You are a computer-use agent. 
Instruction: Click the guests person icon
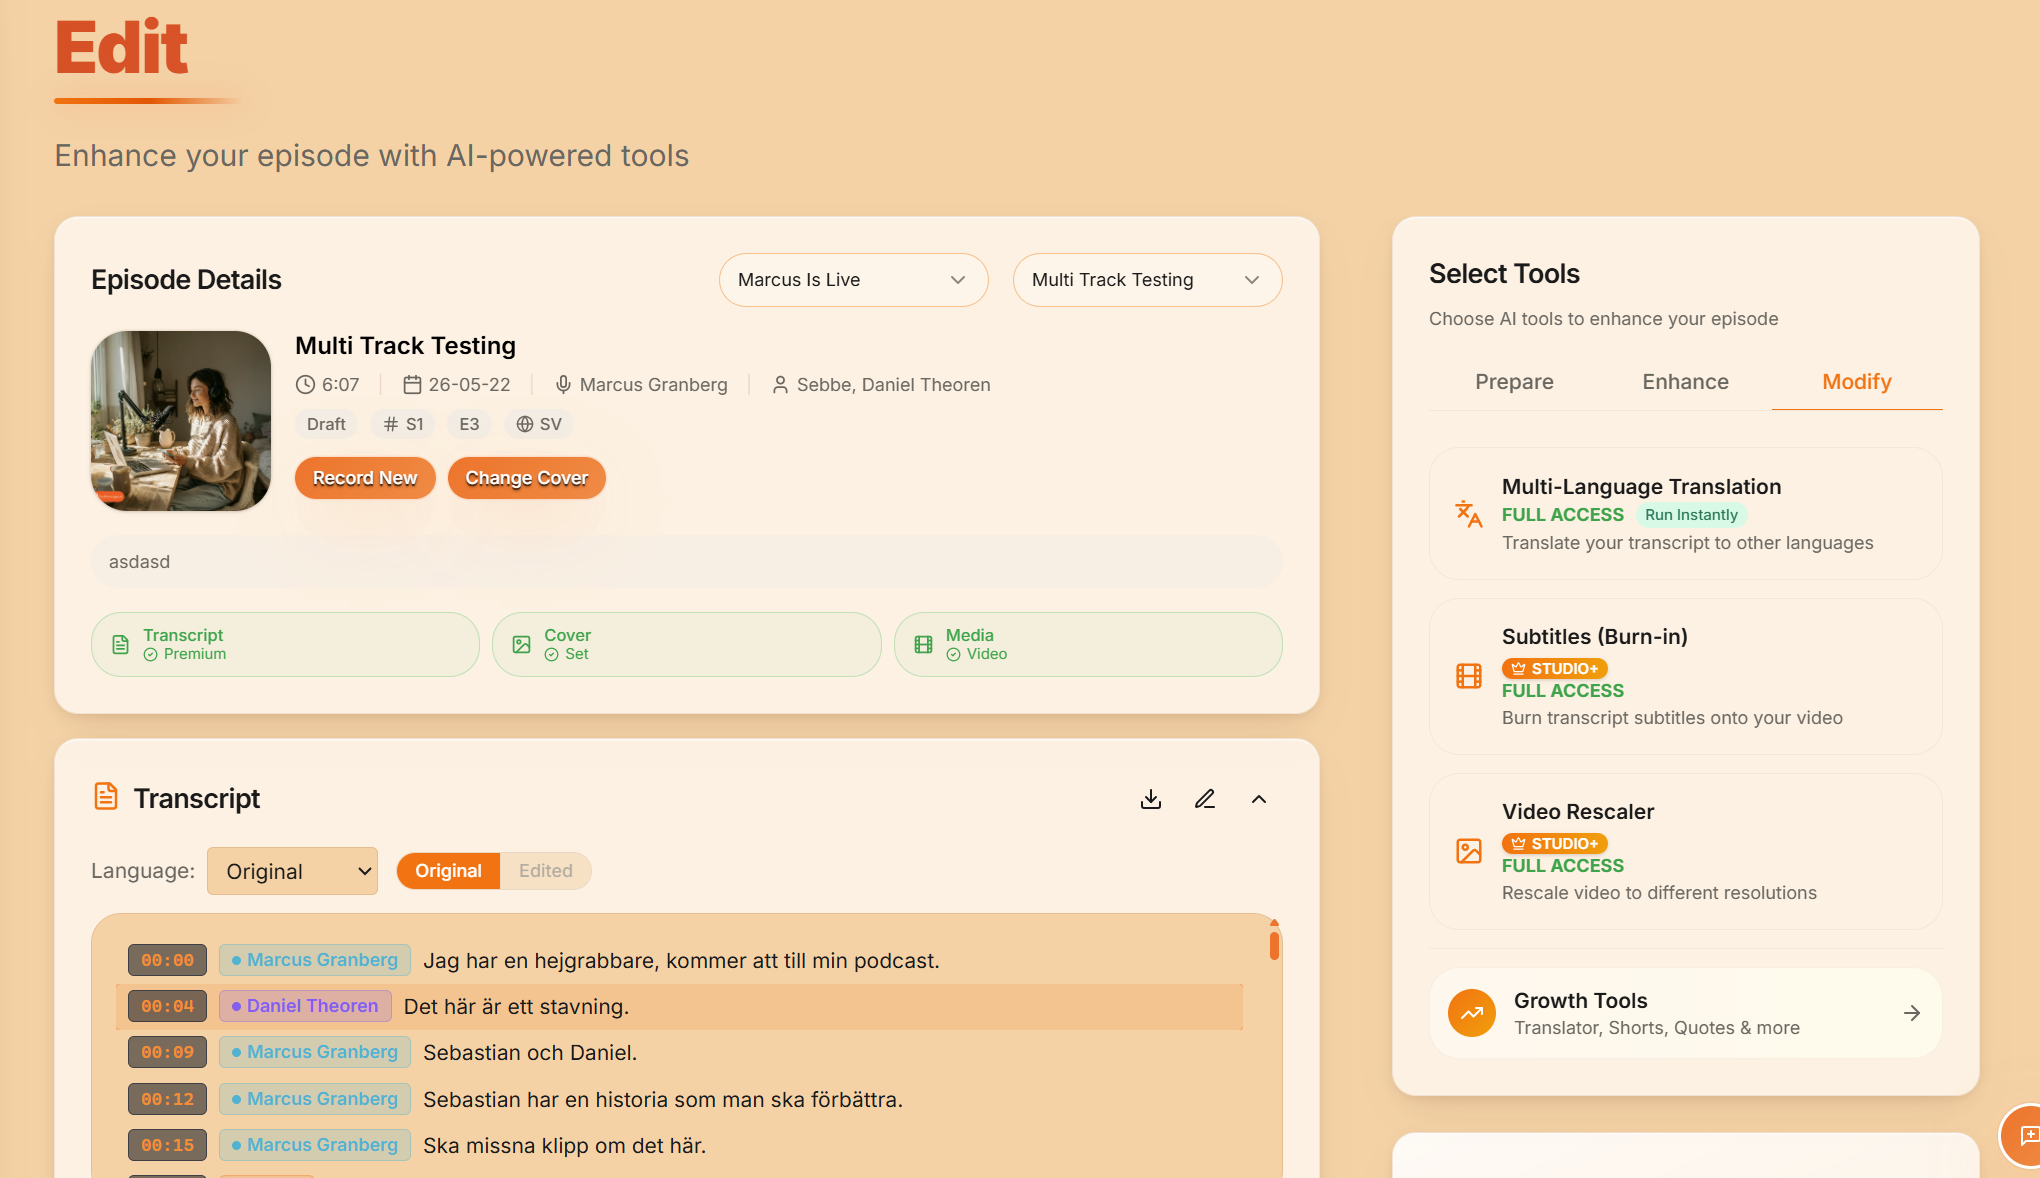780,384
